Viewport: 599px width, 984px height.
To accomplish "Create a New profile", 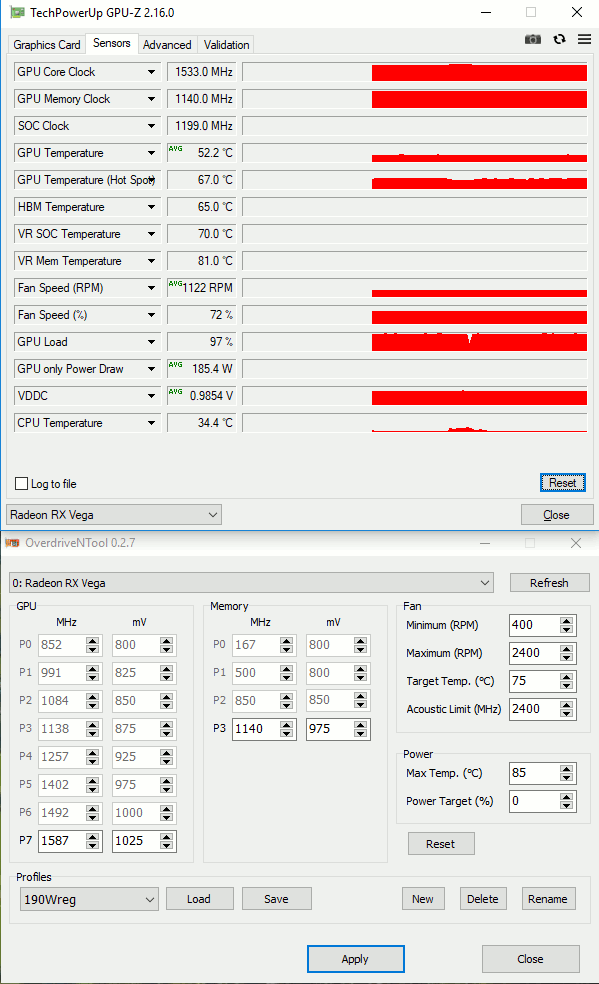I will (x=423, y=899).
